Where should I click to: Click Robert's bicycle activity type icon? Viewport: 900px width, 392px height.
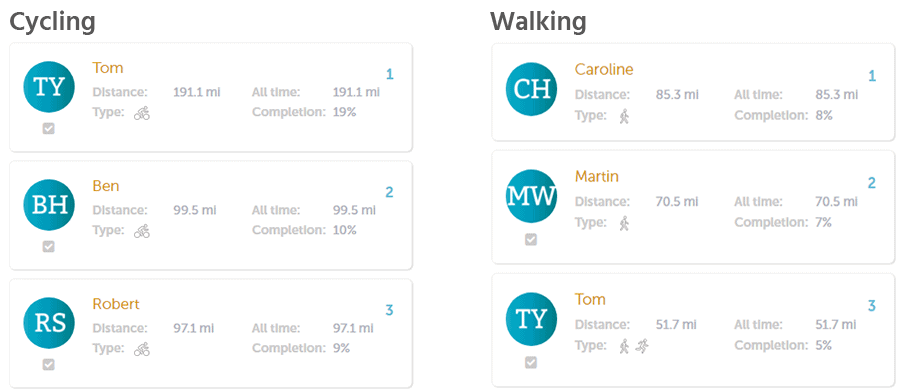coord(142,349)
